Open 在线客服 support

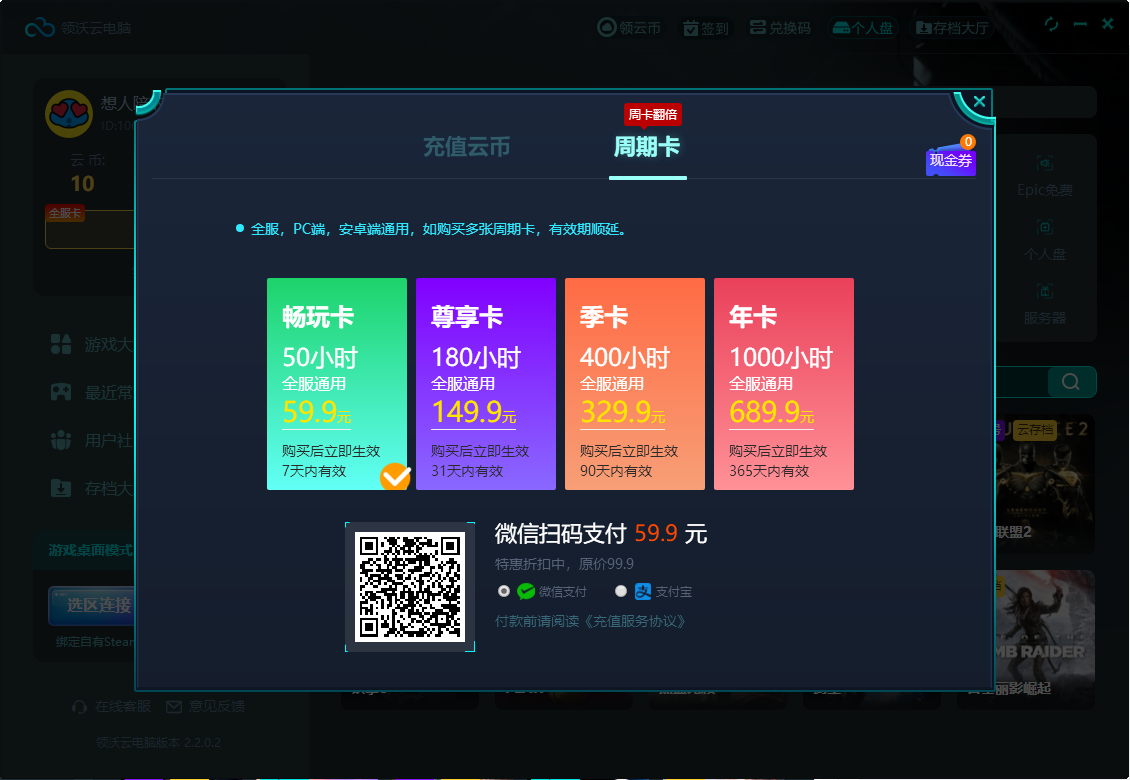tap(112, 706)
